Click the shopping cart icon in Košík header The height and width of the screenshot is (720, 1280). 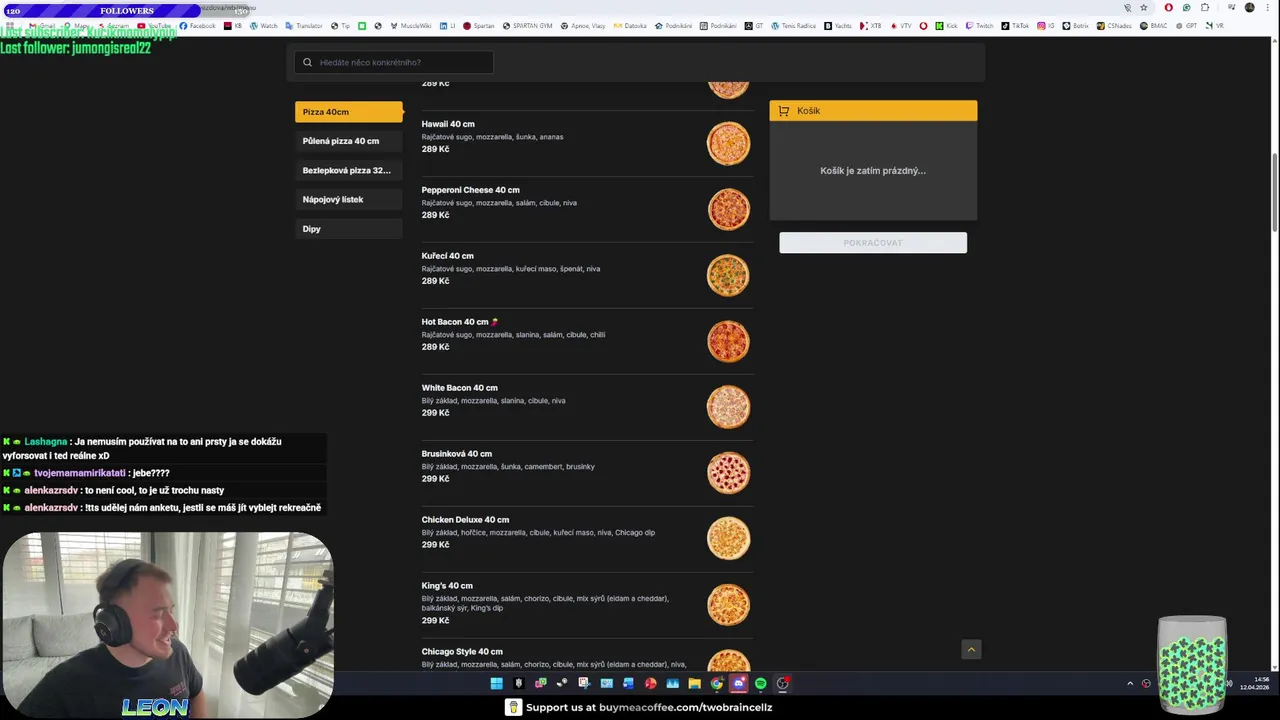[783, 111]
